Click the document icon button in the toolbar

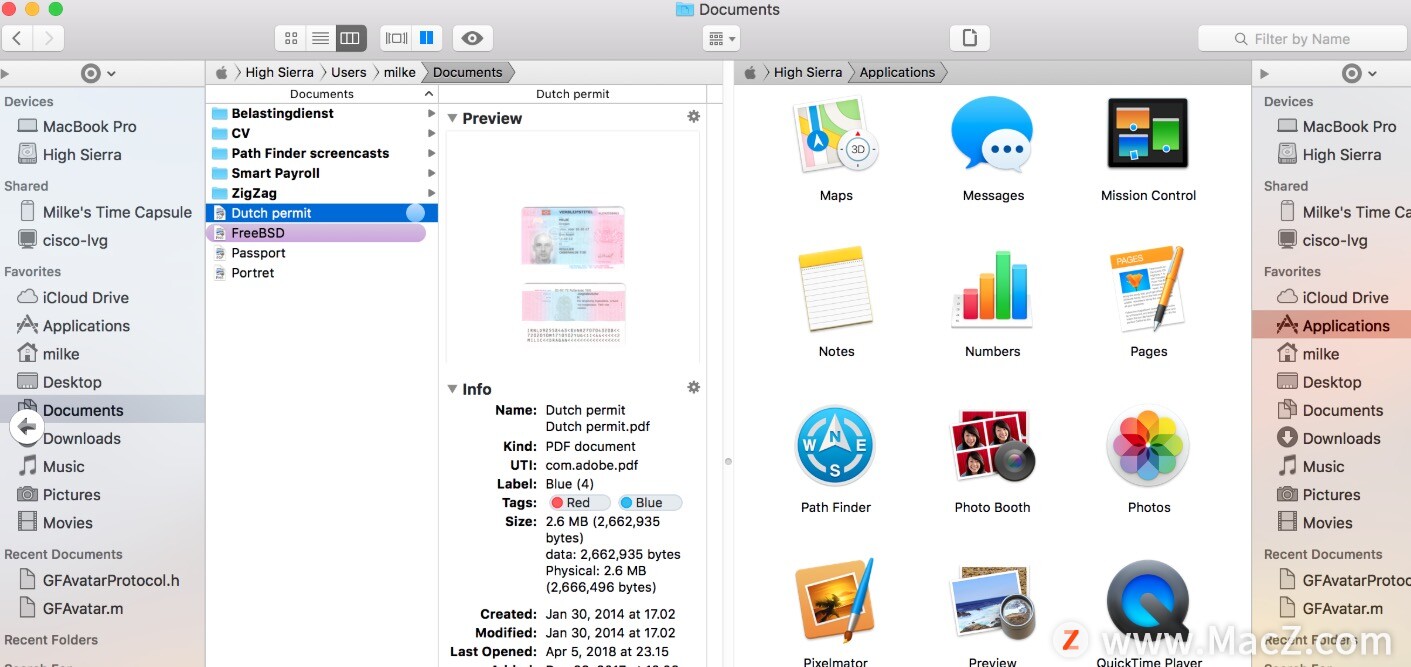tap(969, 38)
